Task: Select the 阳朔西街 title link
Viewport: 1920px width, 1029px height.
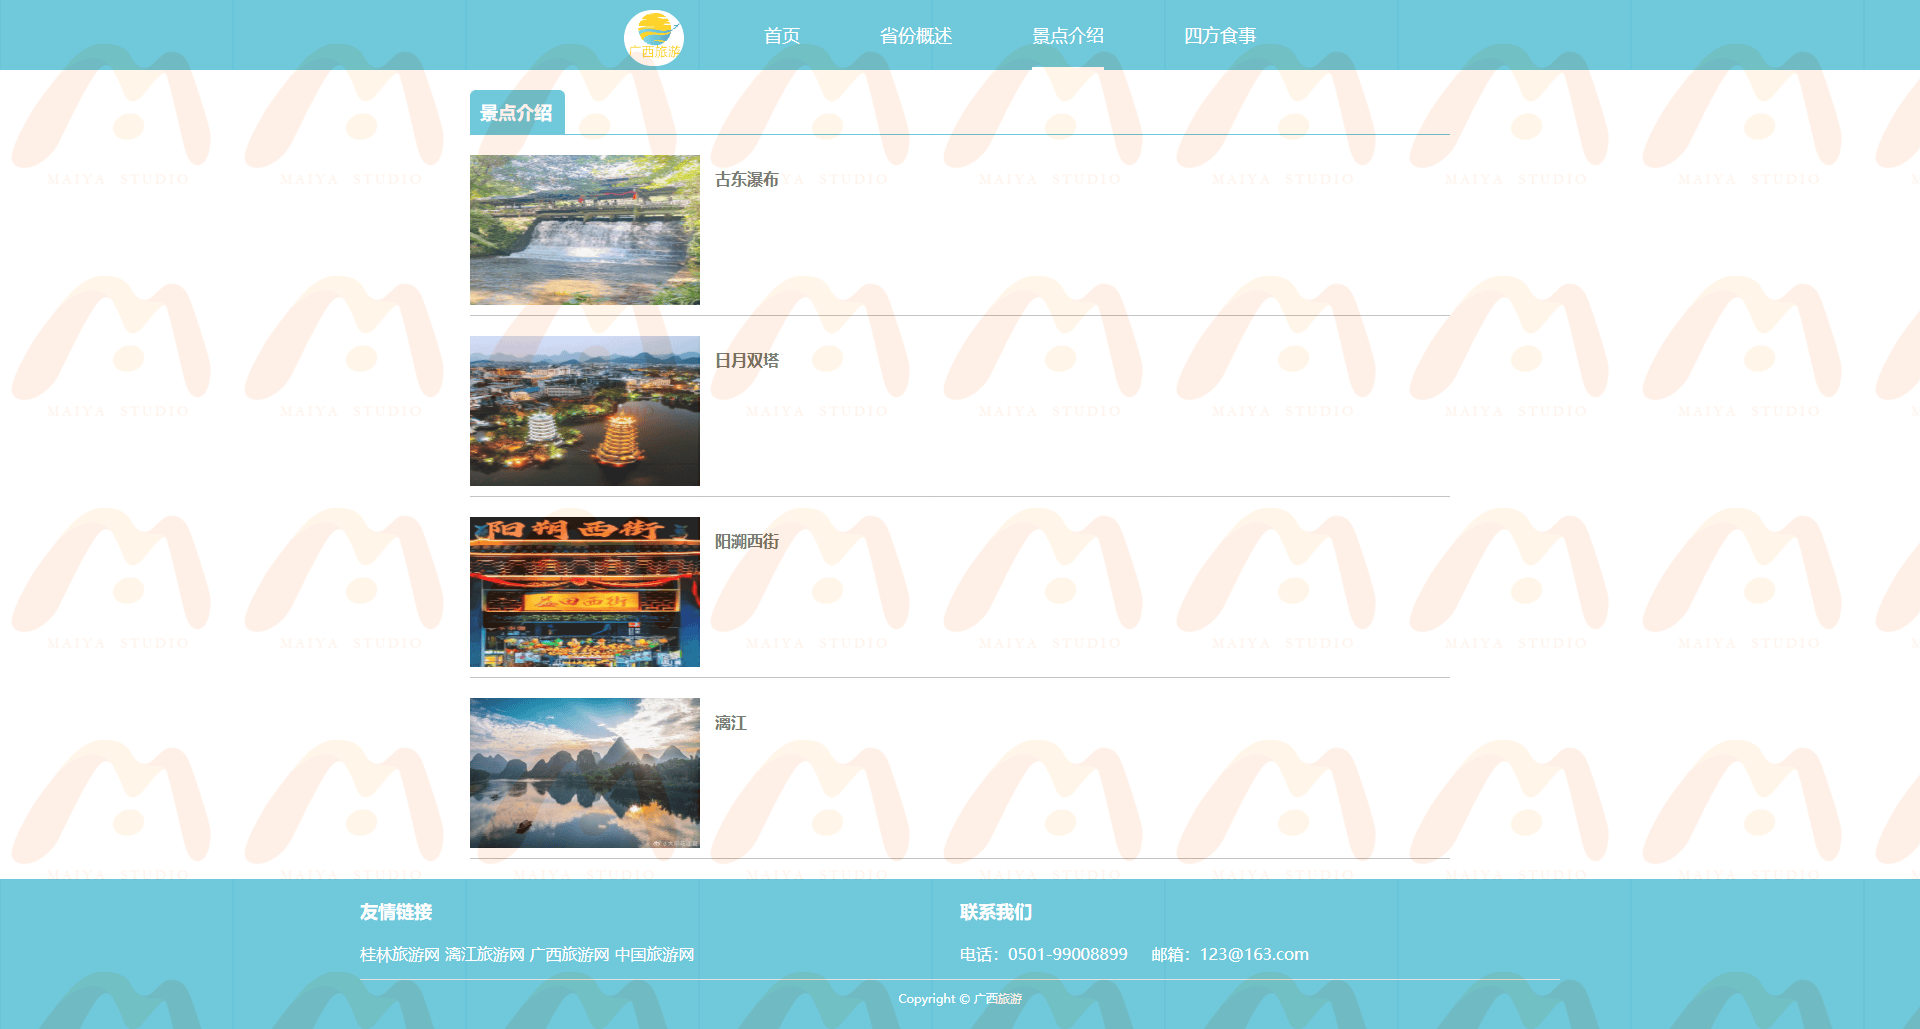Action: pyautogui.click(x=746, y=542)
